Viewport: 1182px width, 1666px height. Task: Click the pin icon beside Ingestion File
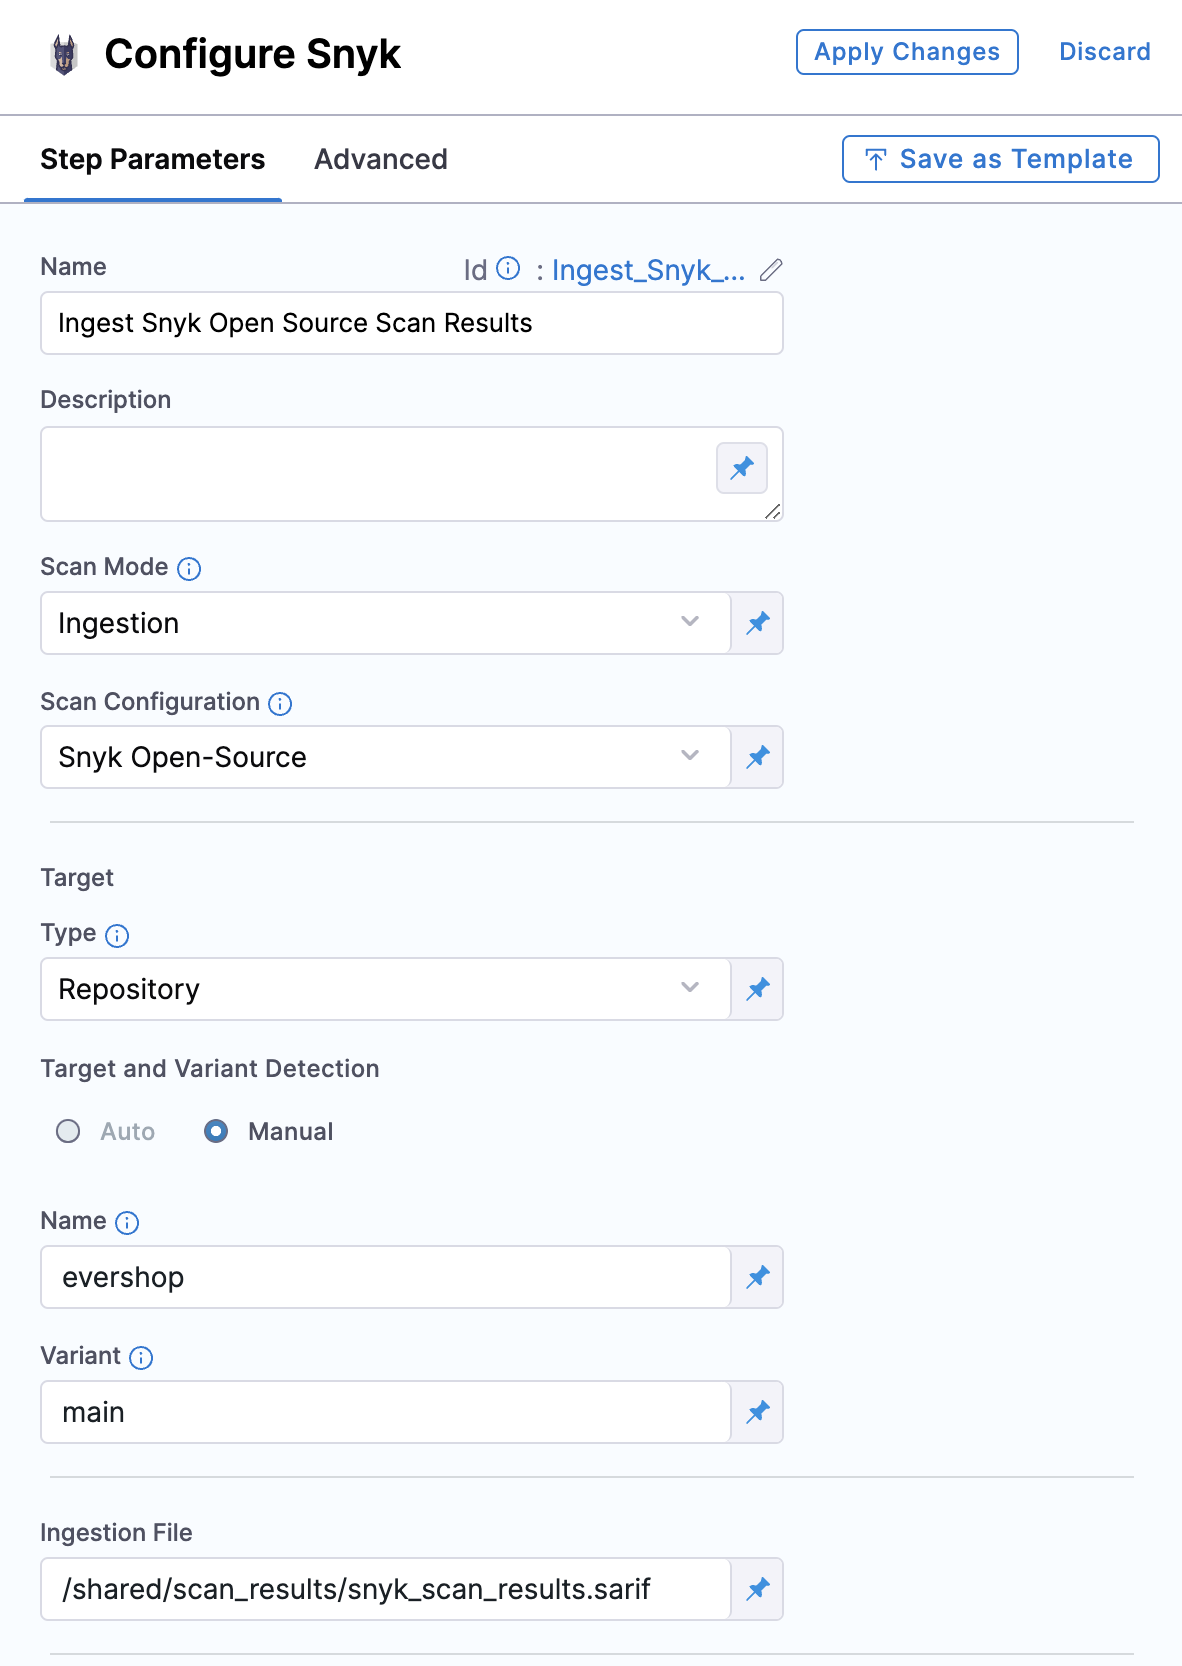[x=758, y=1589]
